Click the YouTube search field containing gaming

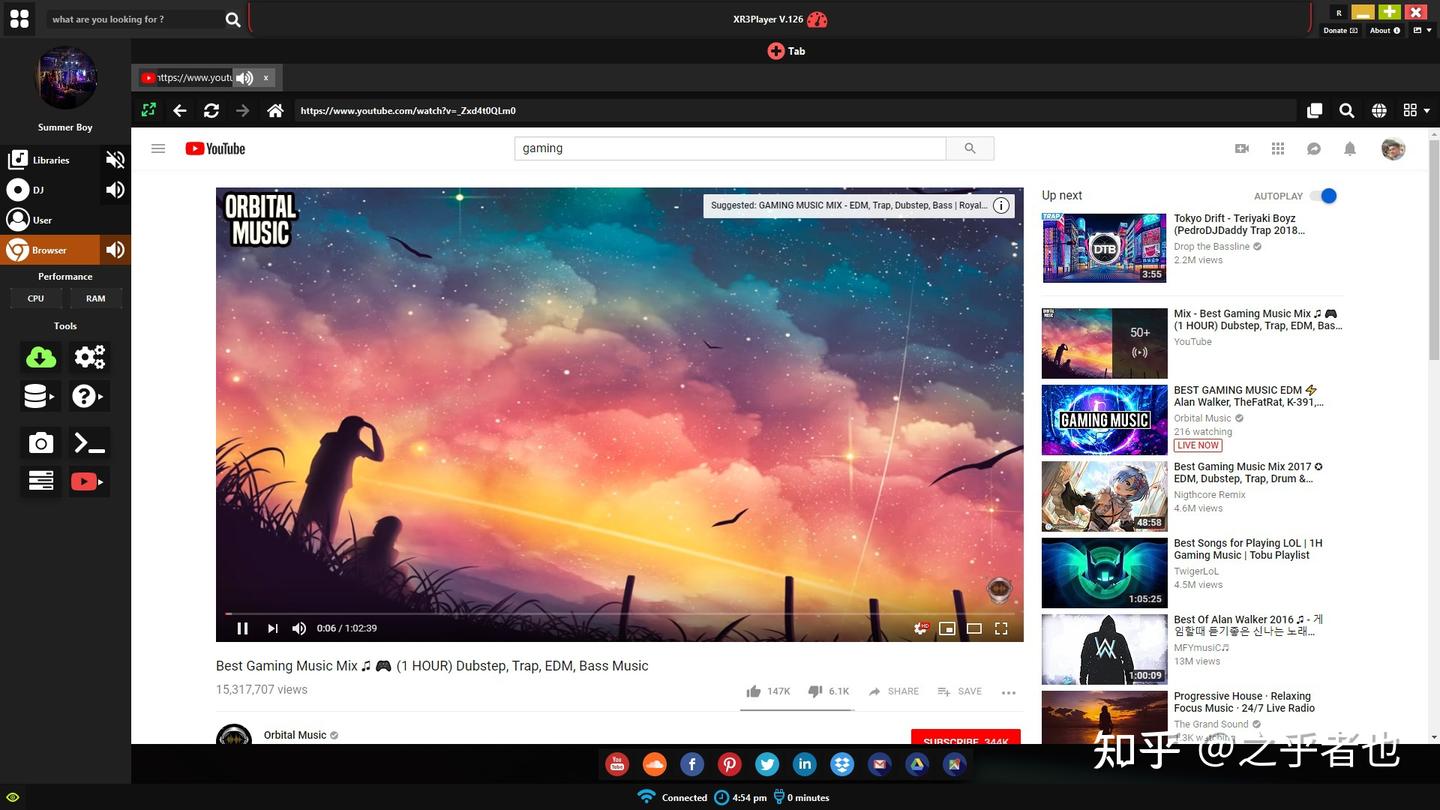point(730,149)
